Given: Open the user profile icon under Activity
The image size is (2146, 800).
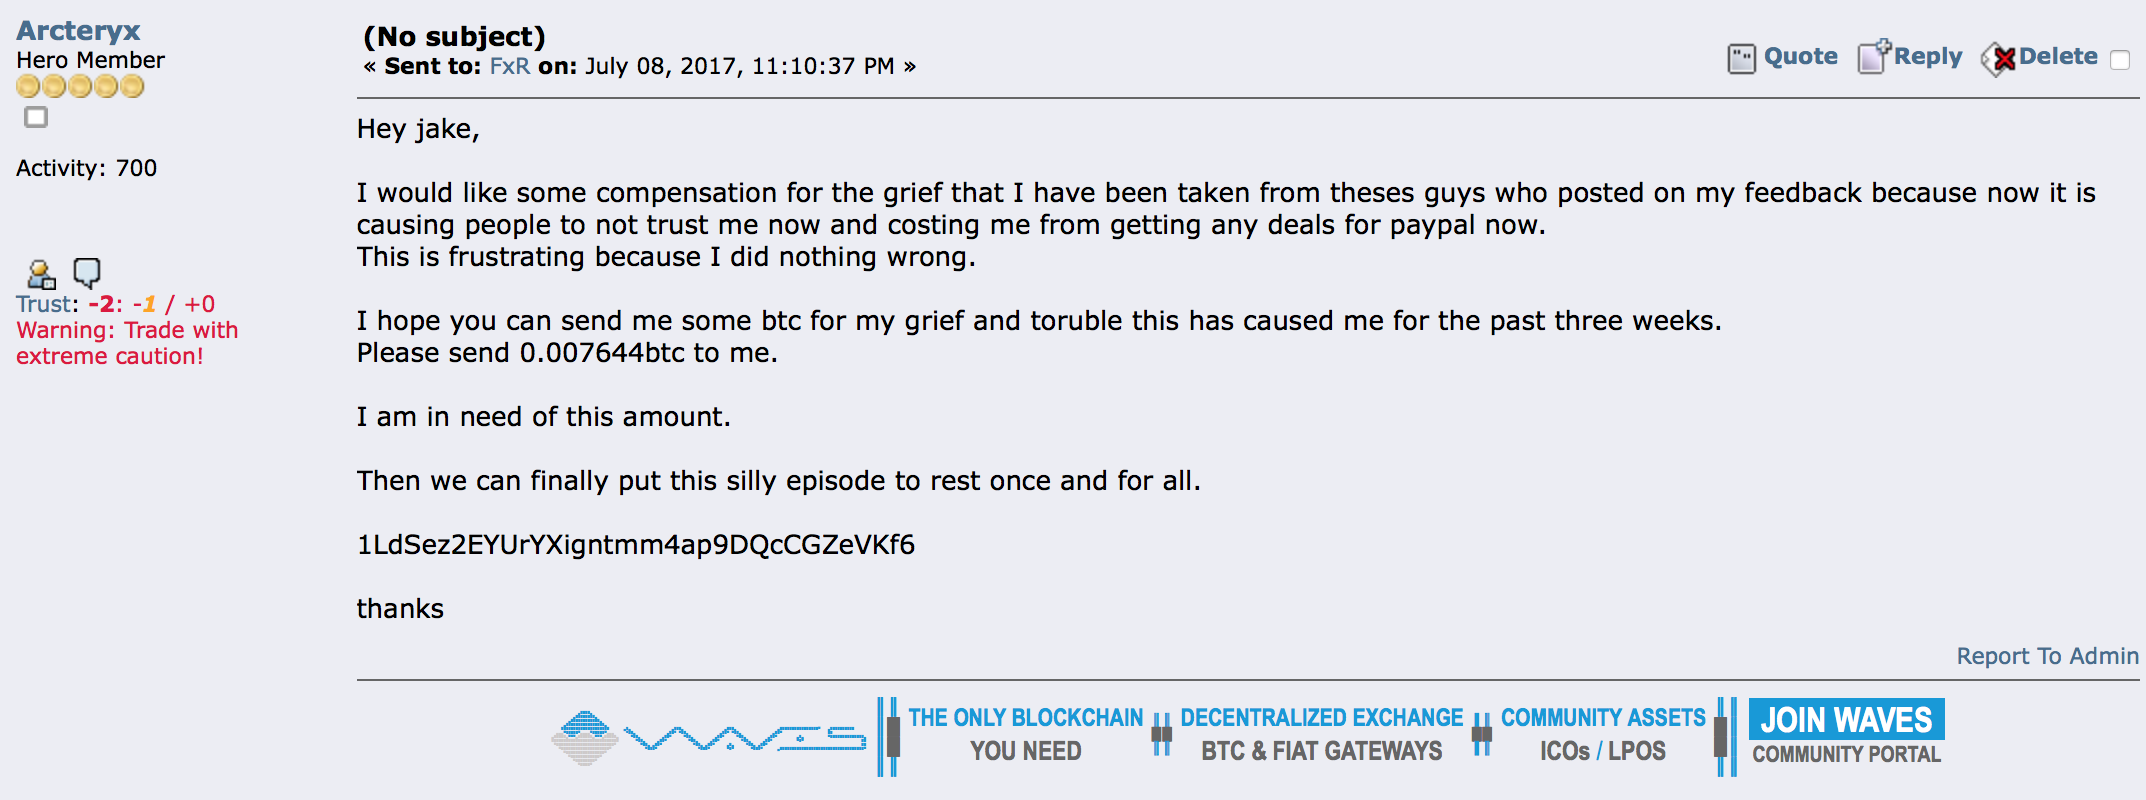Looking at the screenshot, I should (x=41, y=273).
